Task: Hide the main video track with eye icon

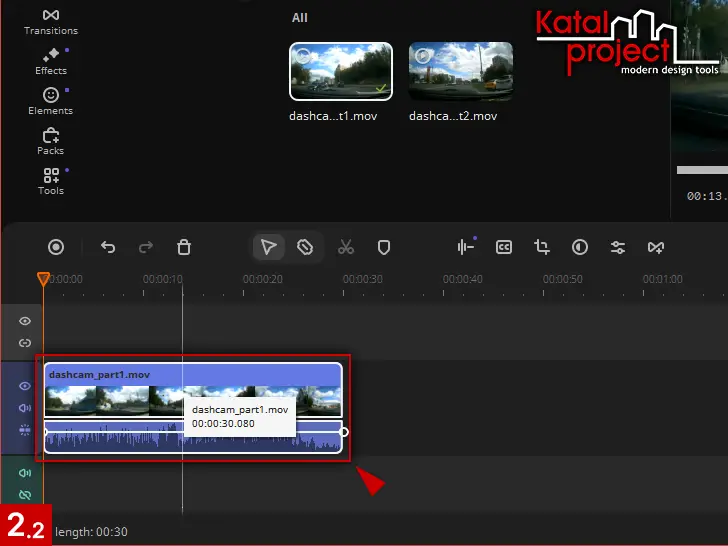Action: click(x=25, y=386)
